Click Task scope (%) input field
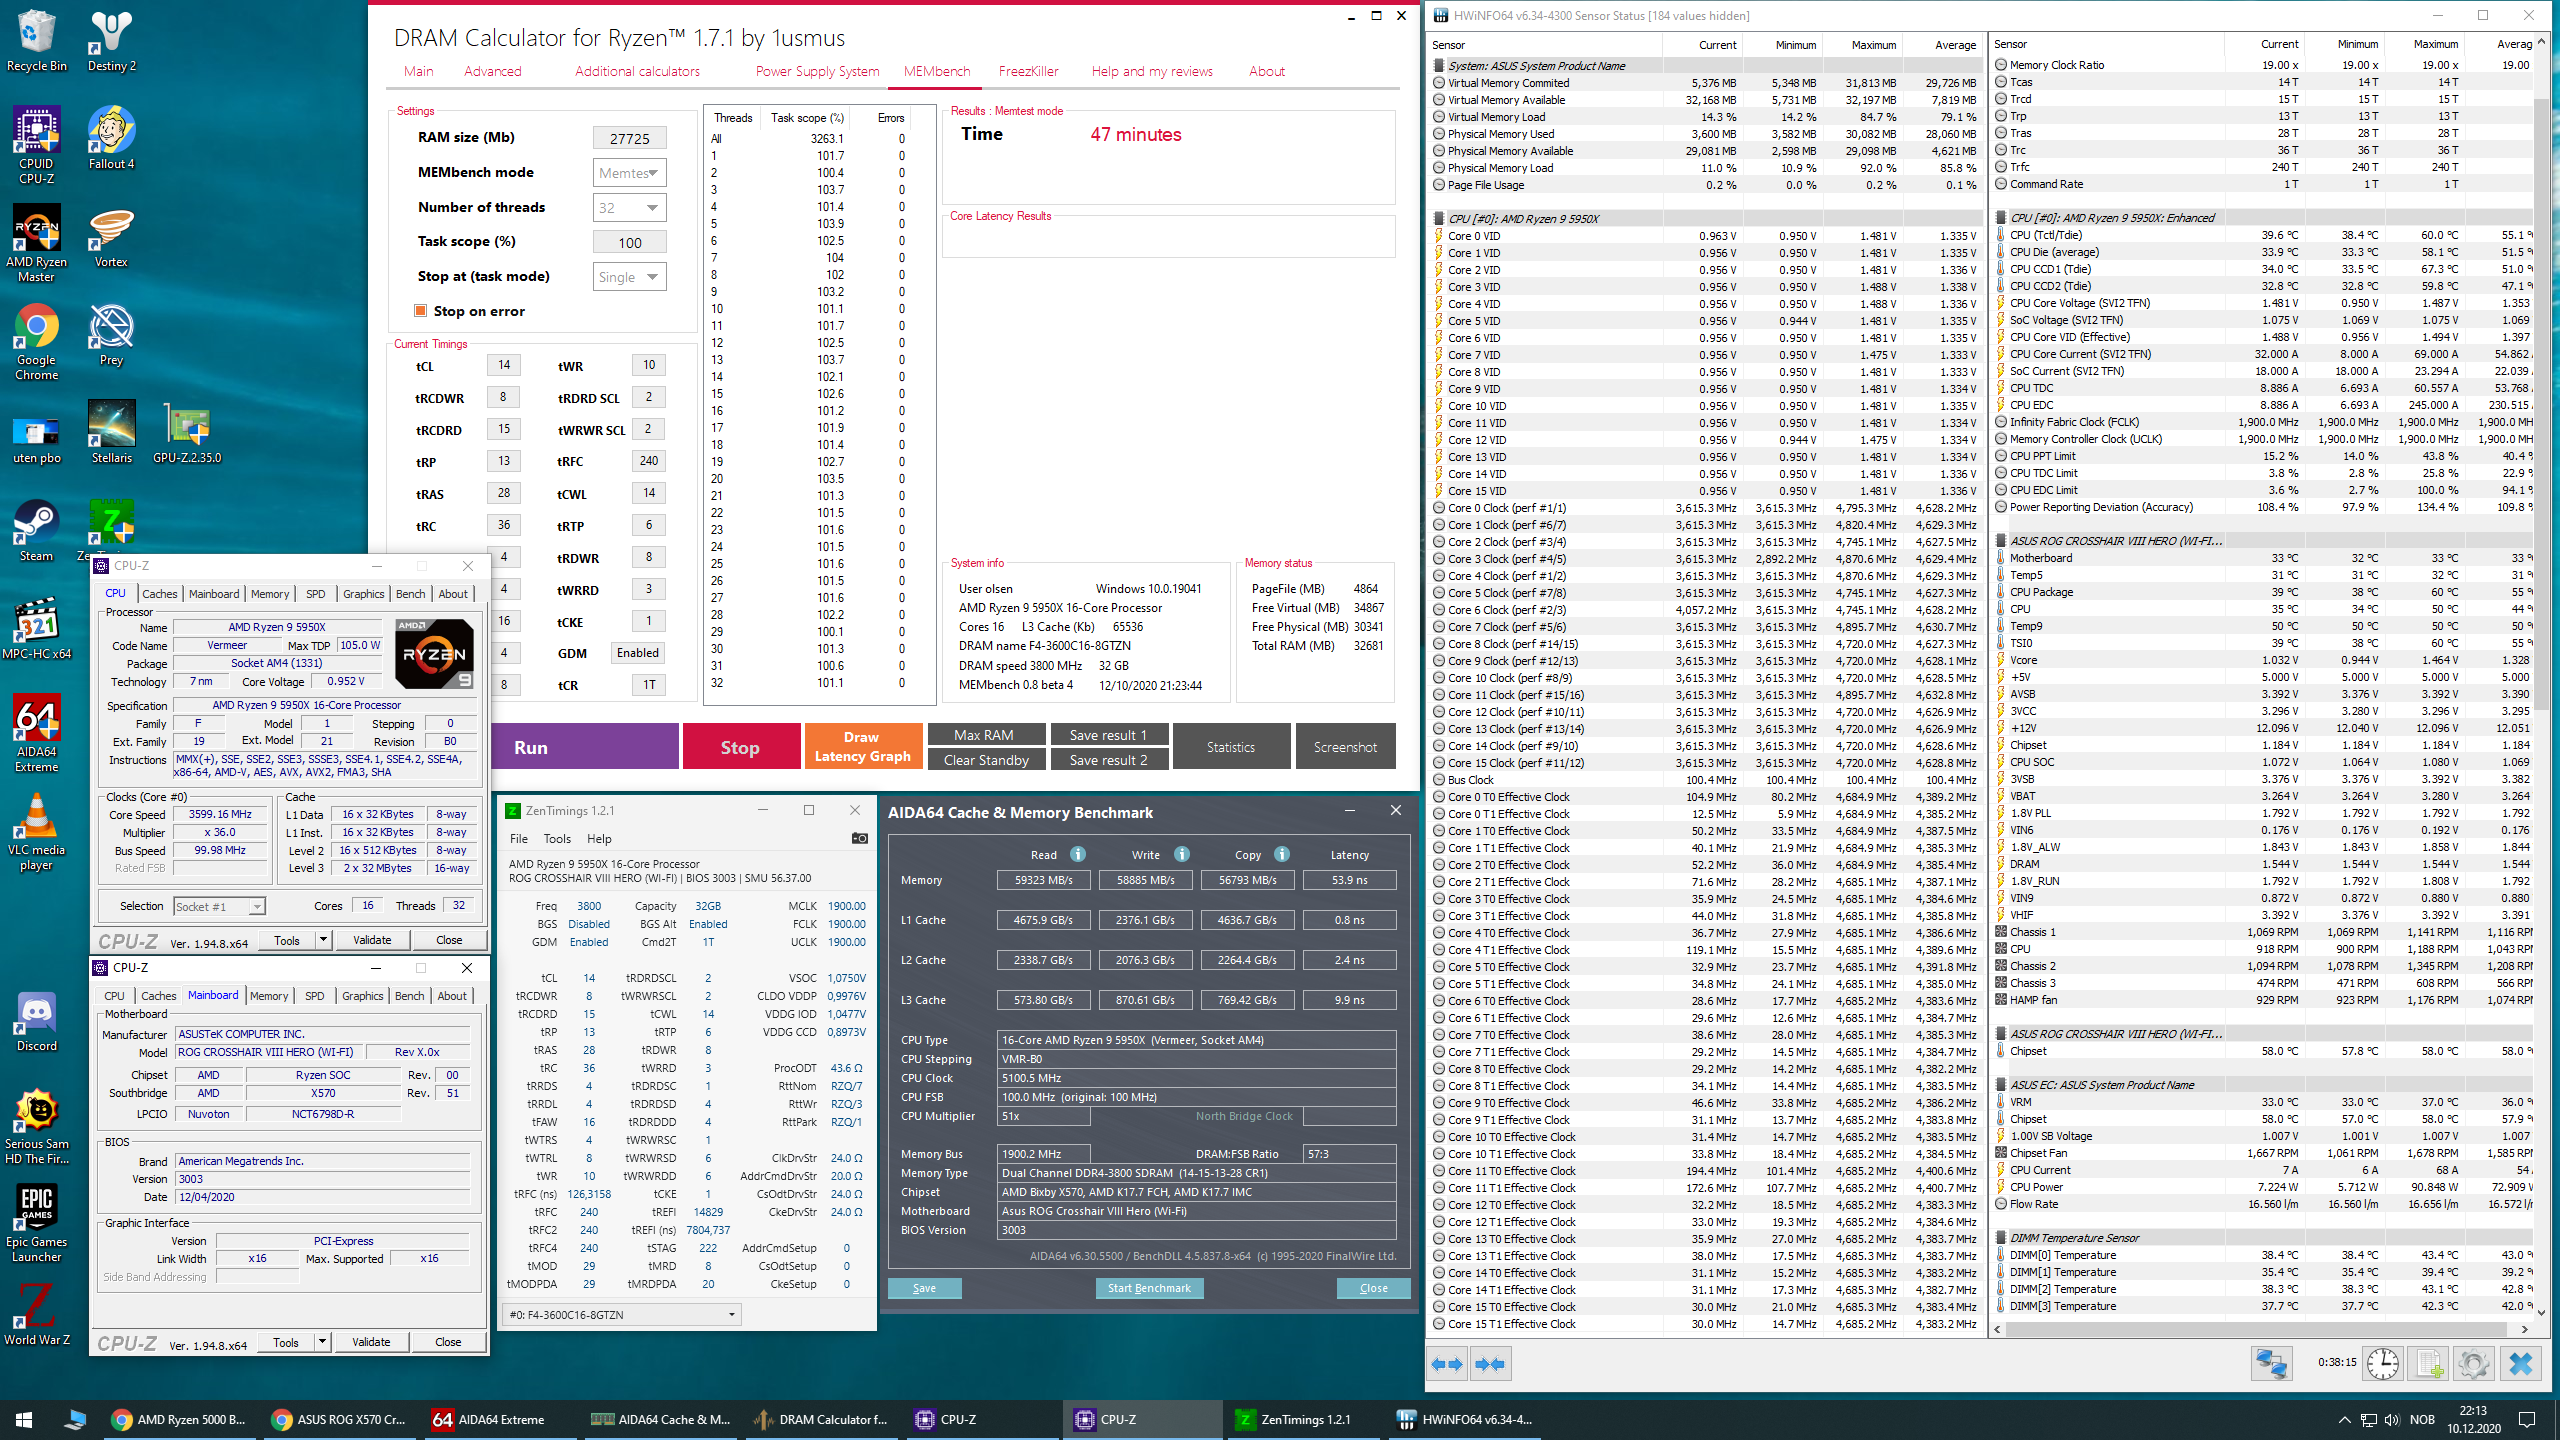2560x1440 pixels. [630, 243]
